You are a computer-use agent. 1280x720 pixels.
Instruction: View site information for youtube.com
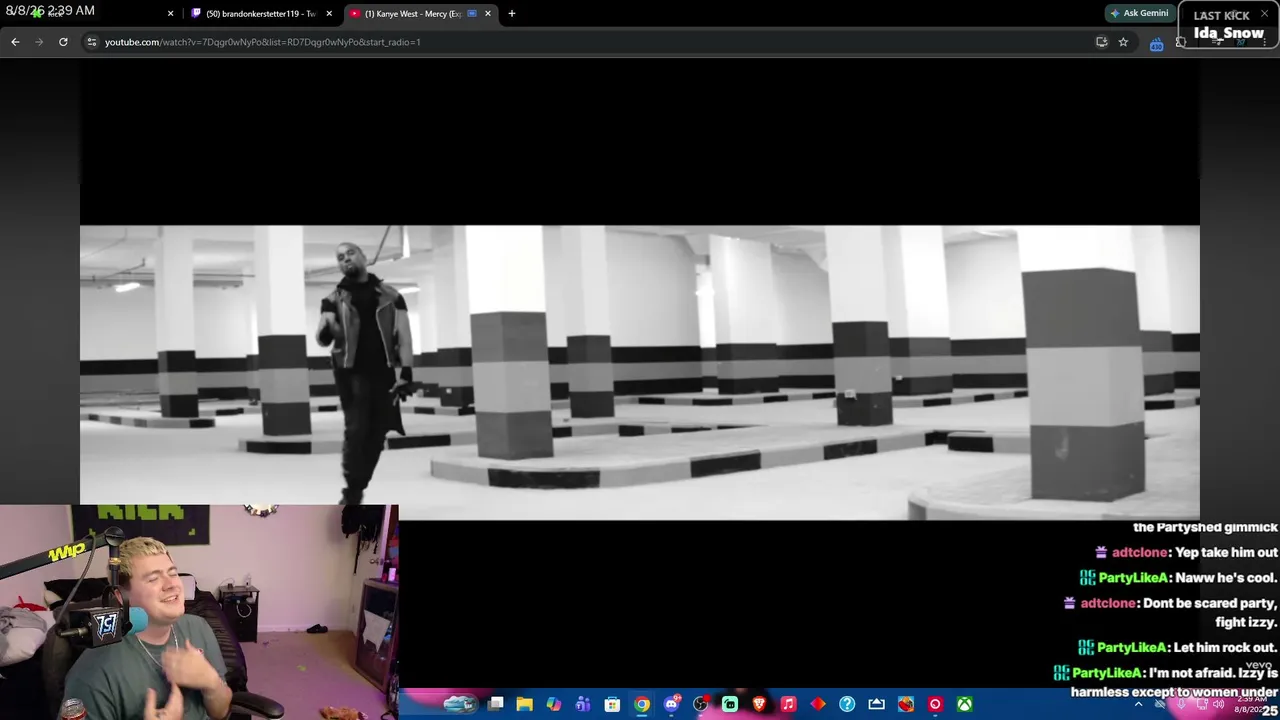pos(91,42)
